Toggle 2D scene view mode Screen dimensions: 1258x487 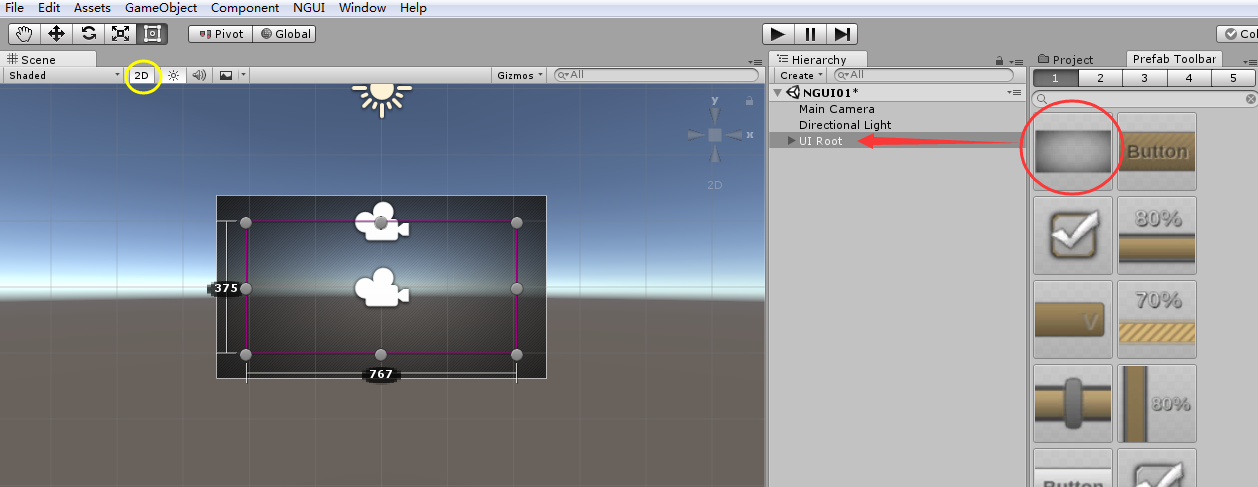pos(142,75)
